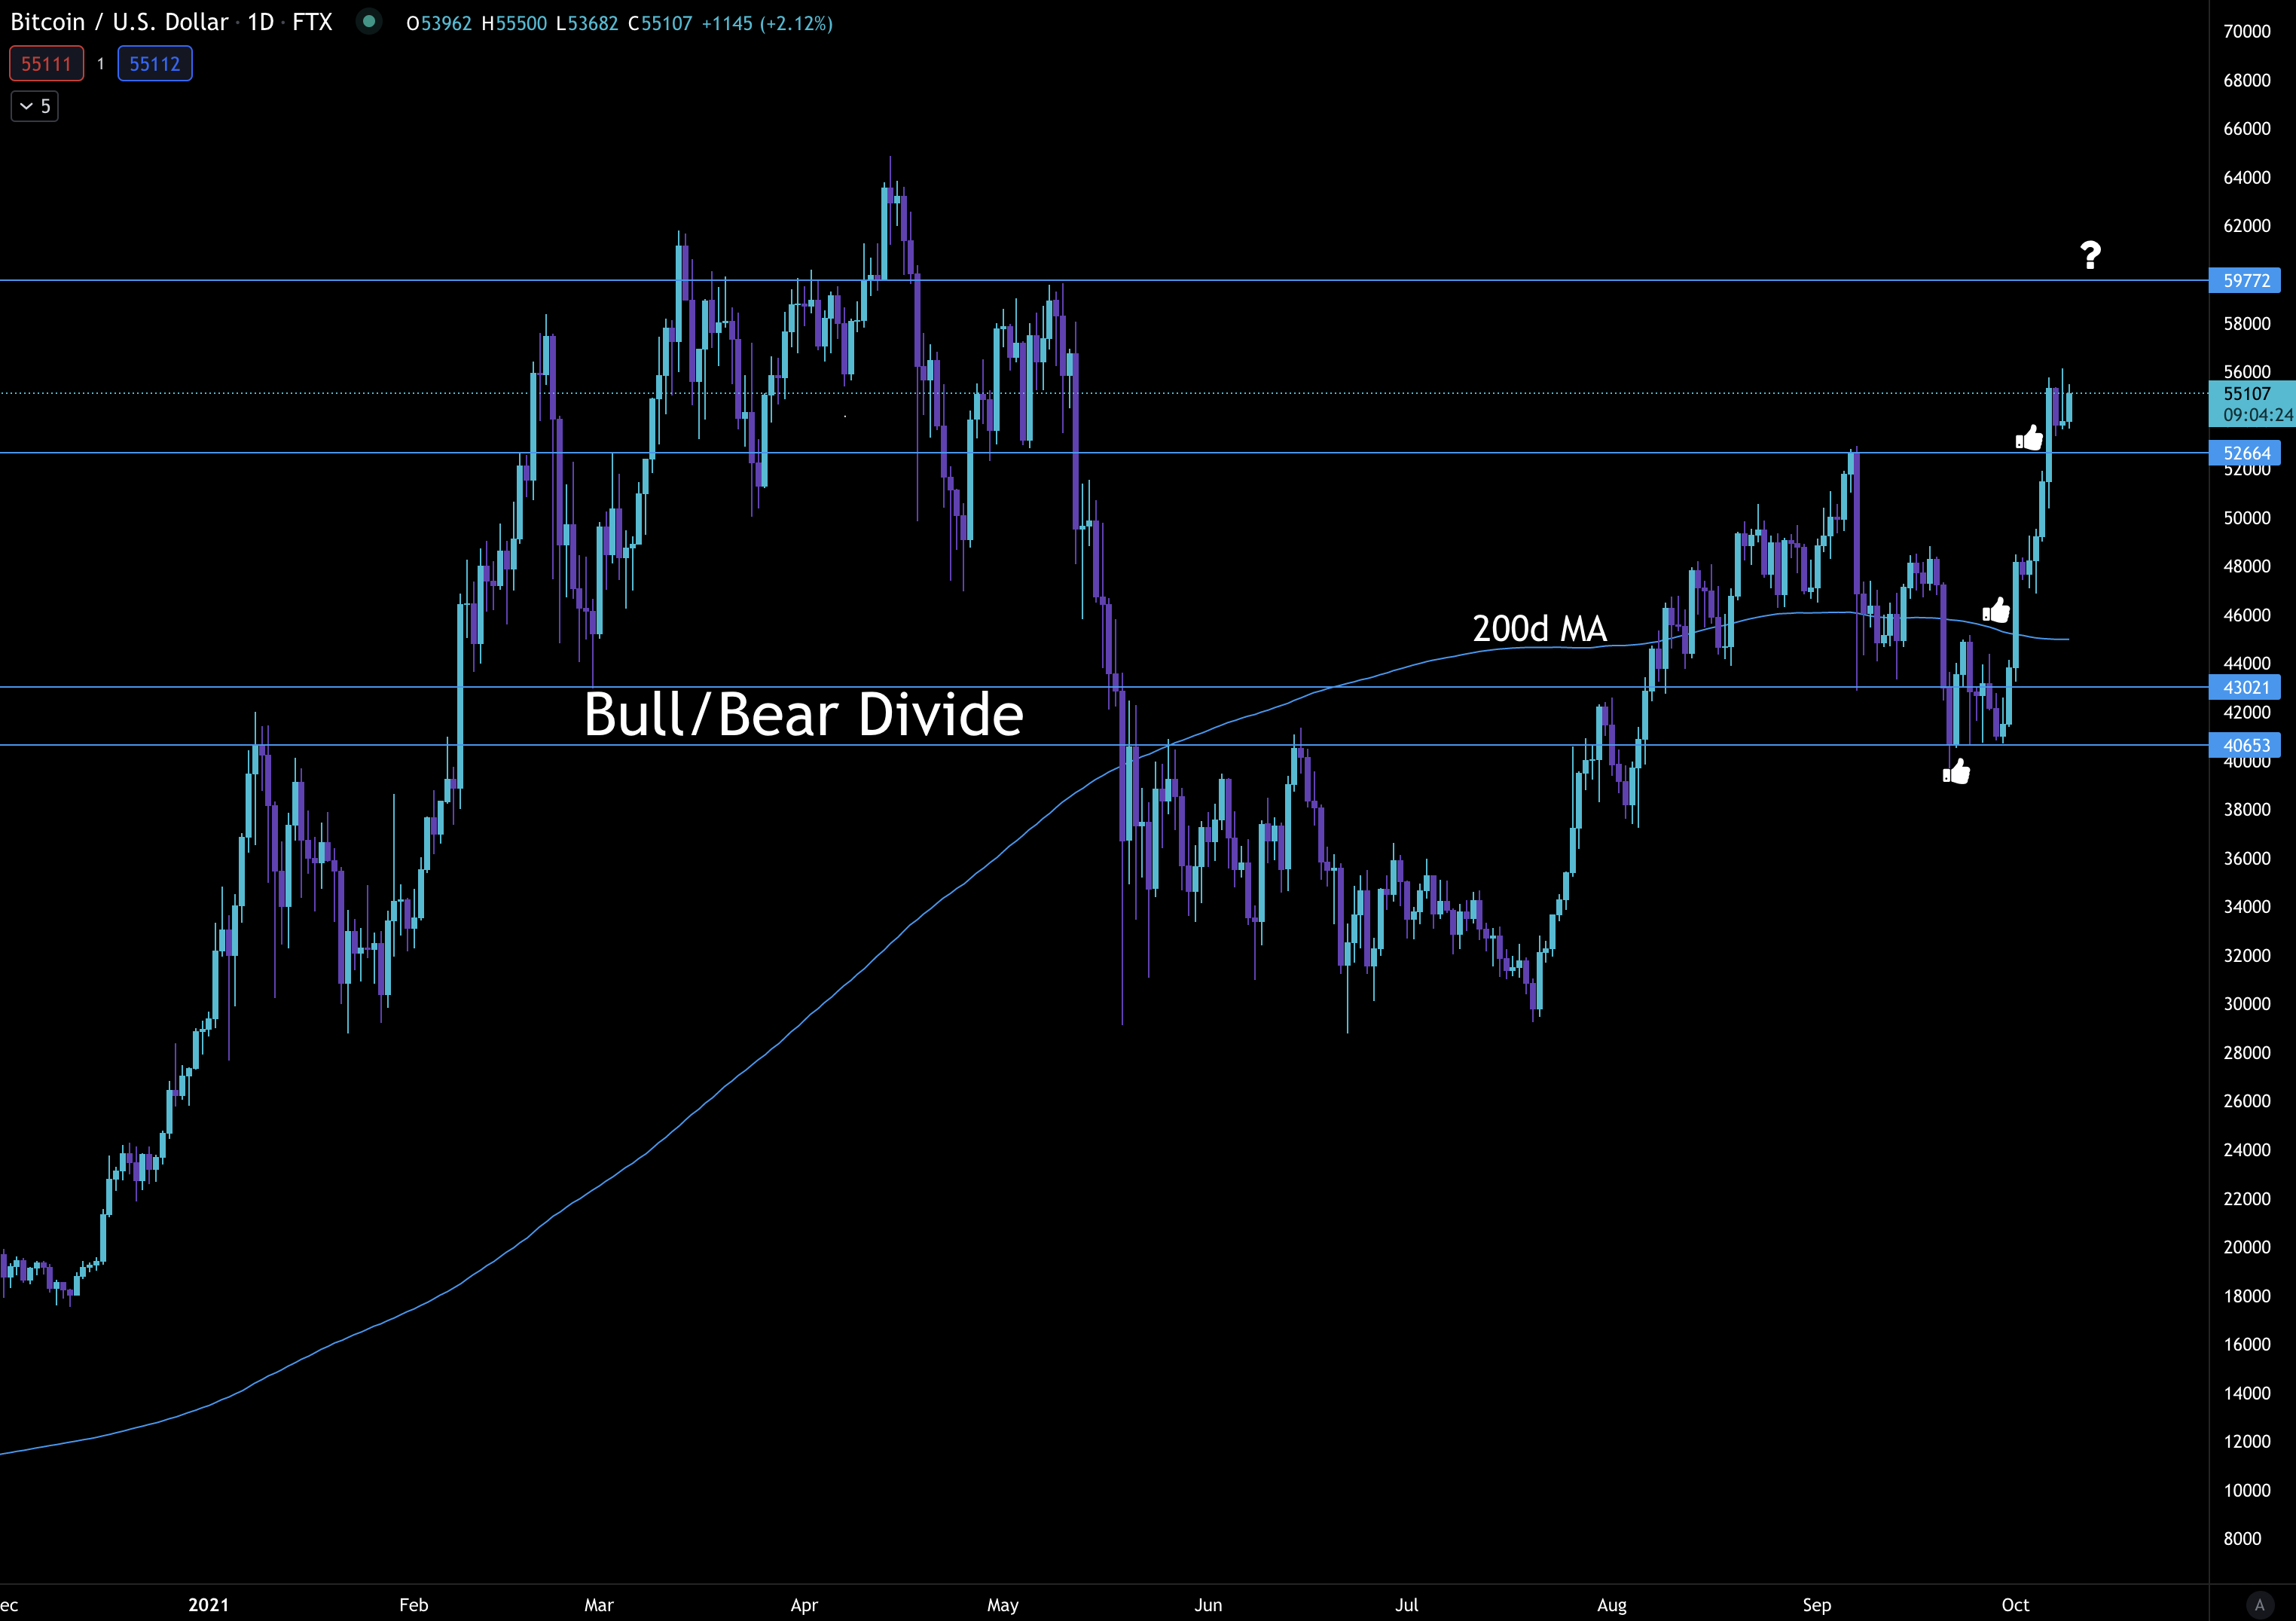Screen dimensions: 2296x1621
Task: Select the '200d MA' text label
Action: [x=1539, y=629]
